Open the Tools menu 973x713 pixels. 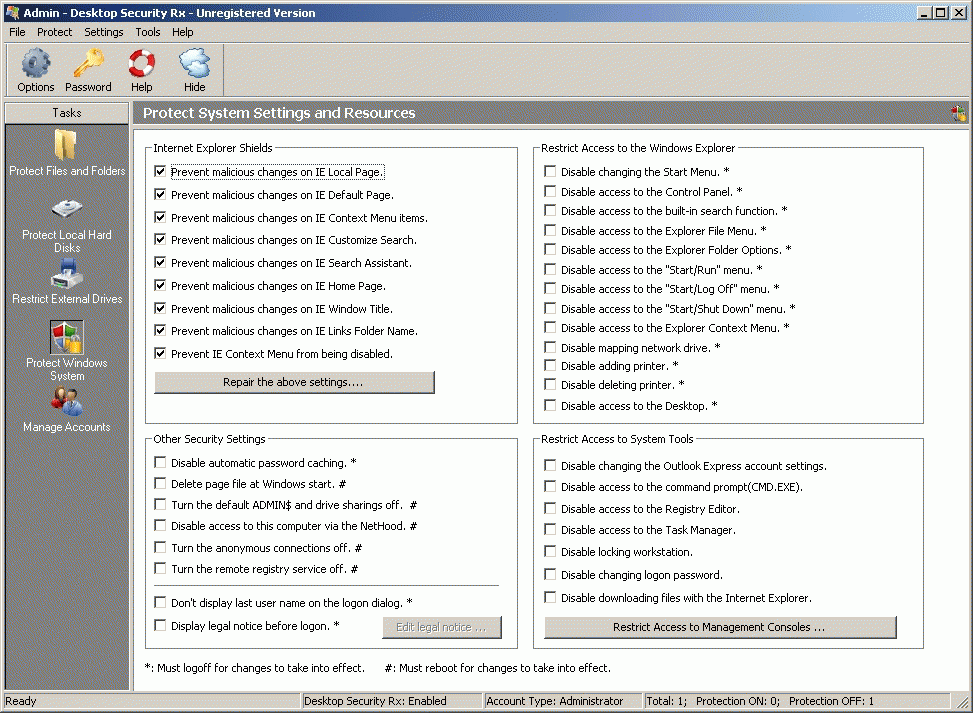pos(148,32)
